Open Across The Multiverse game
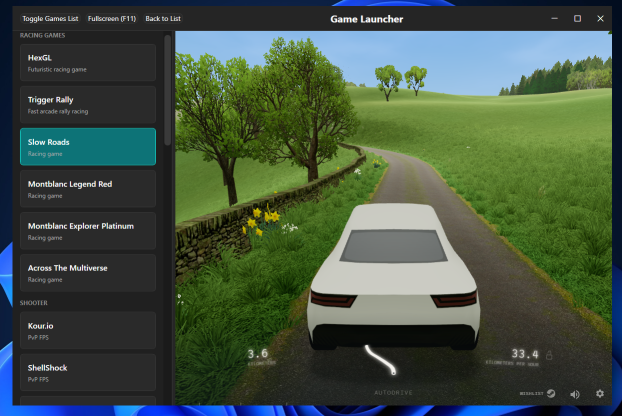Viewport: 622px width, 416px height. (x=88, y=273)
